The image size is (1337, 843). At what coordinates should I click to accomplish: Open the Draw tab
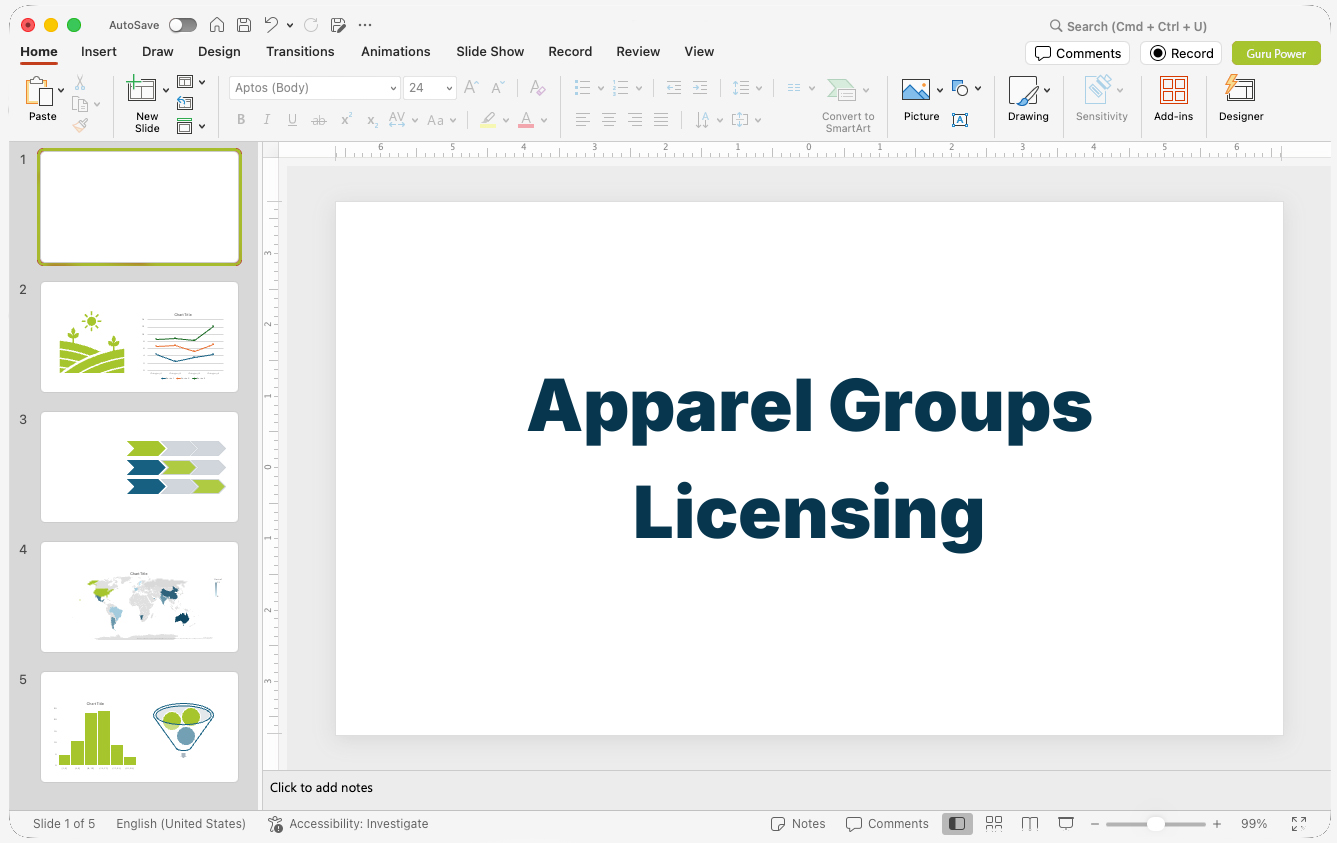(x=158, y=51)
